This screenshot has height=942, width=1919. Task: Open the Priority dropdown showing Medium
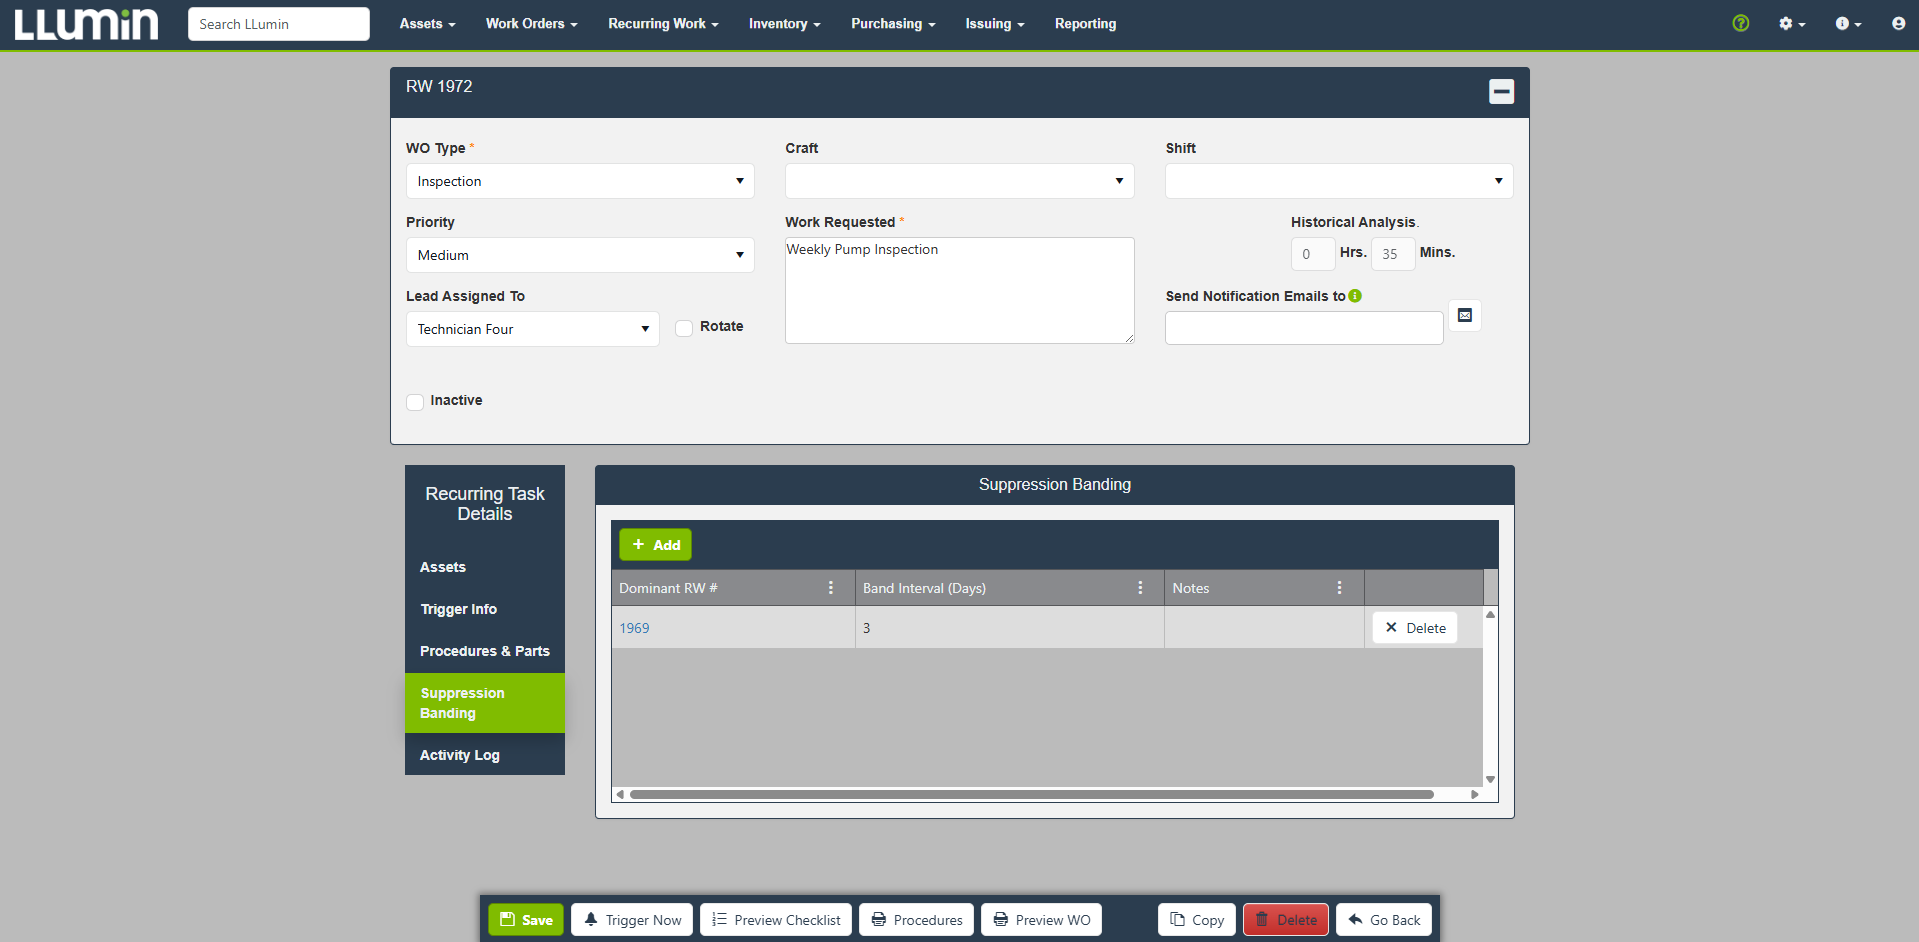click(x=580, y=255)
